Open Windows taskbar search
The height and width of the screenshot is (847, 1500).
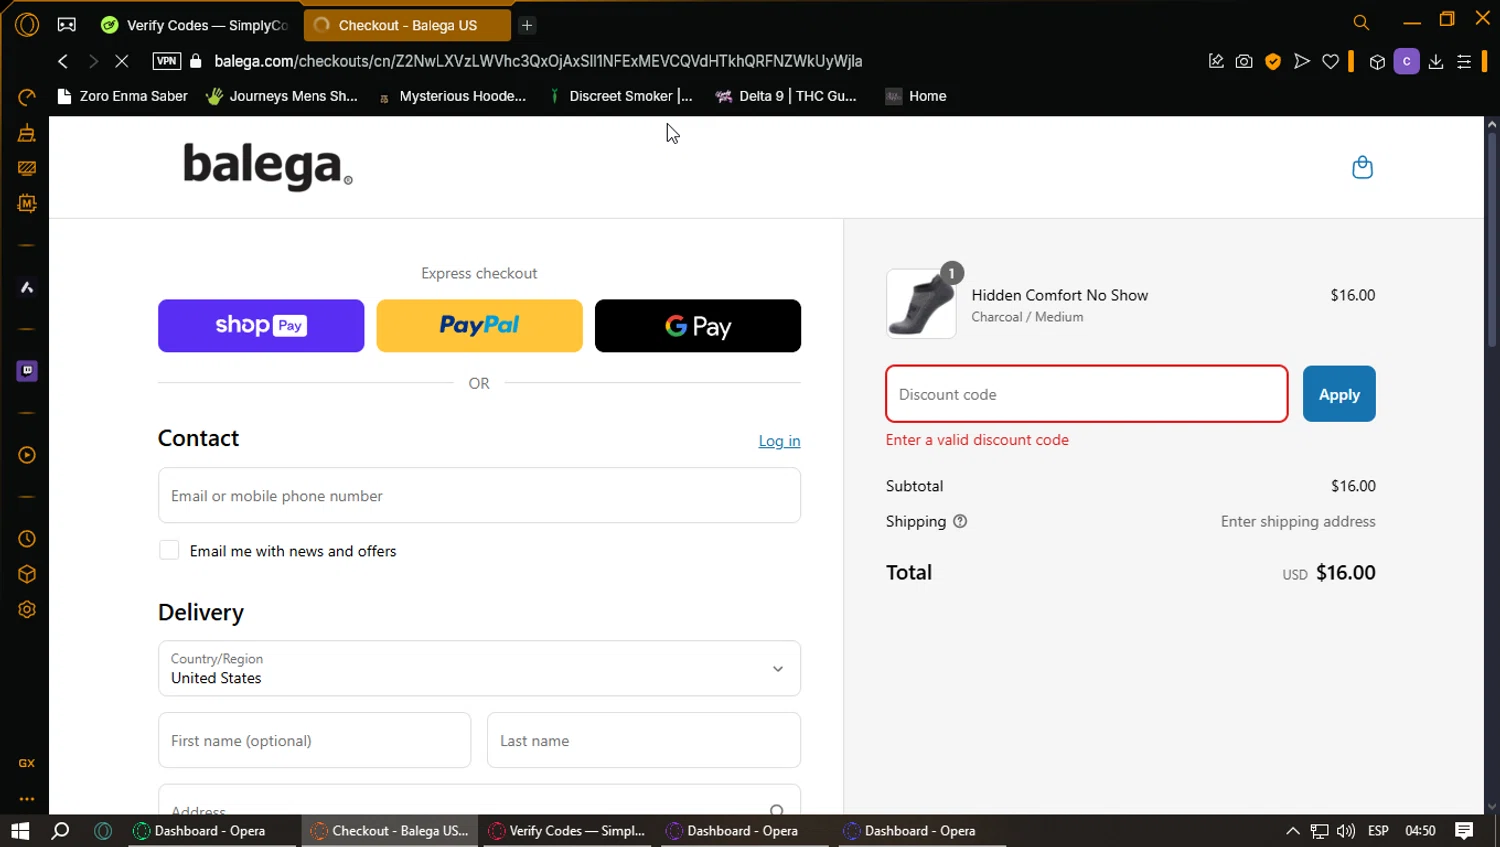(x=60, y=831)
